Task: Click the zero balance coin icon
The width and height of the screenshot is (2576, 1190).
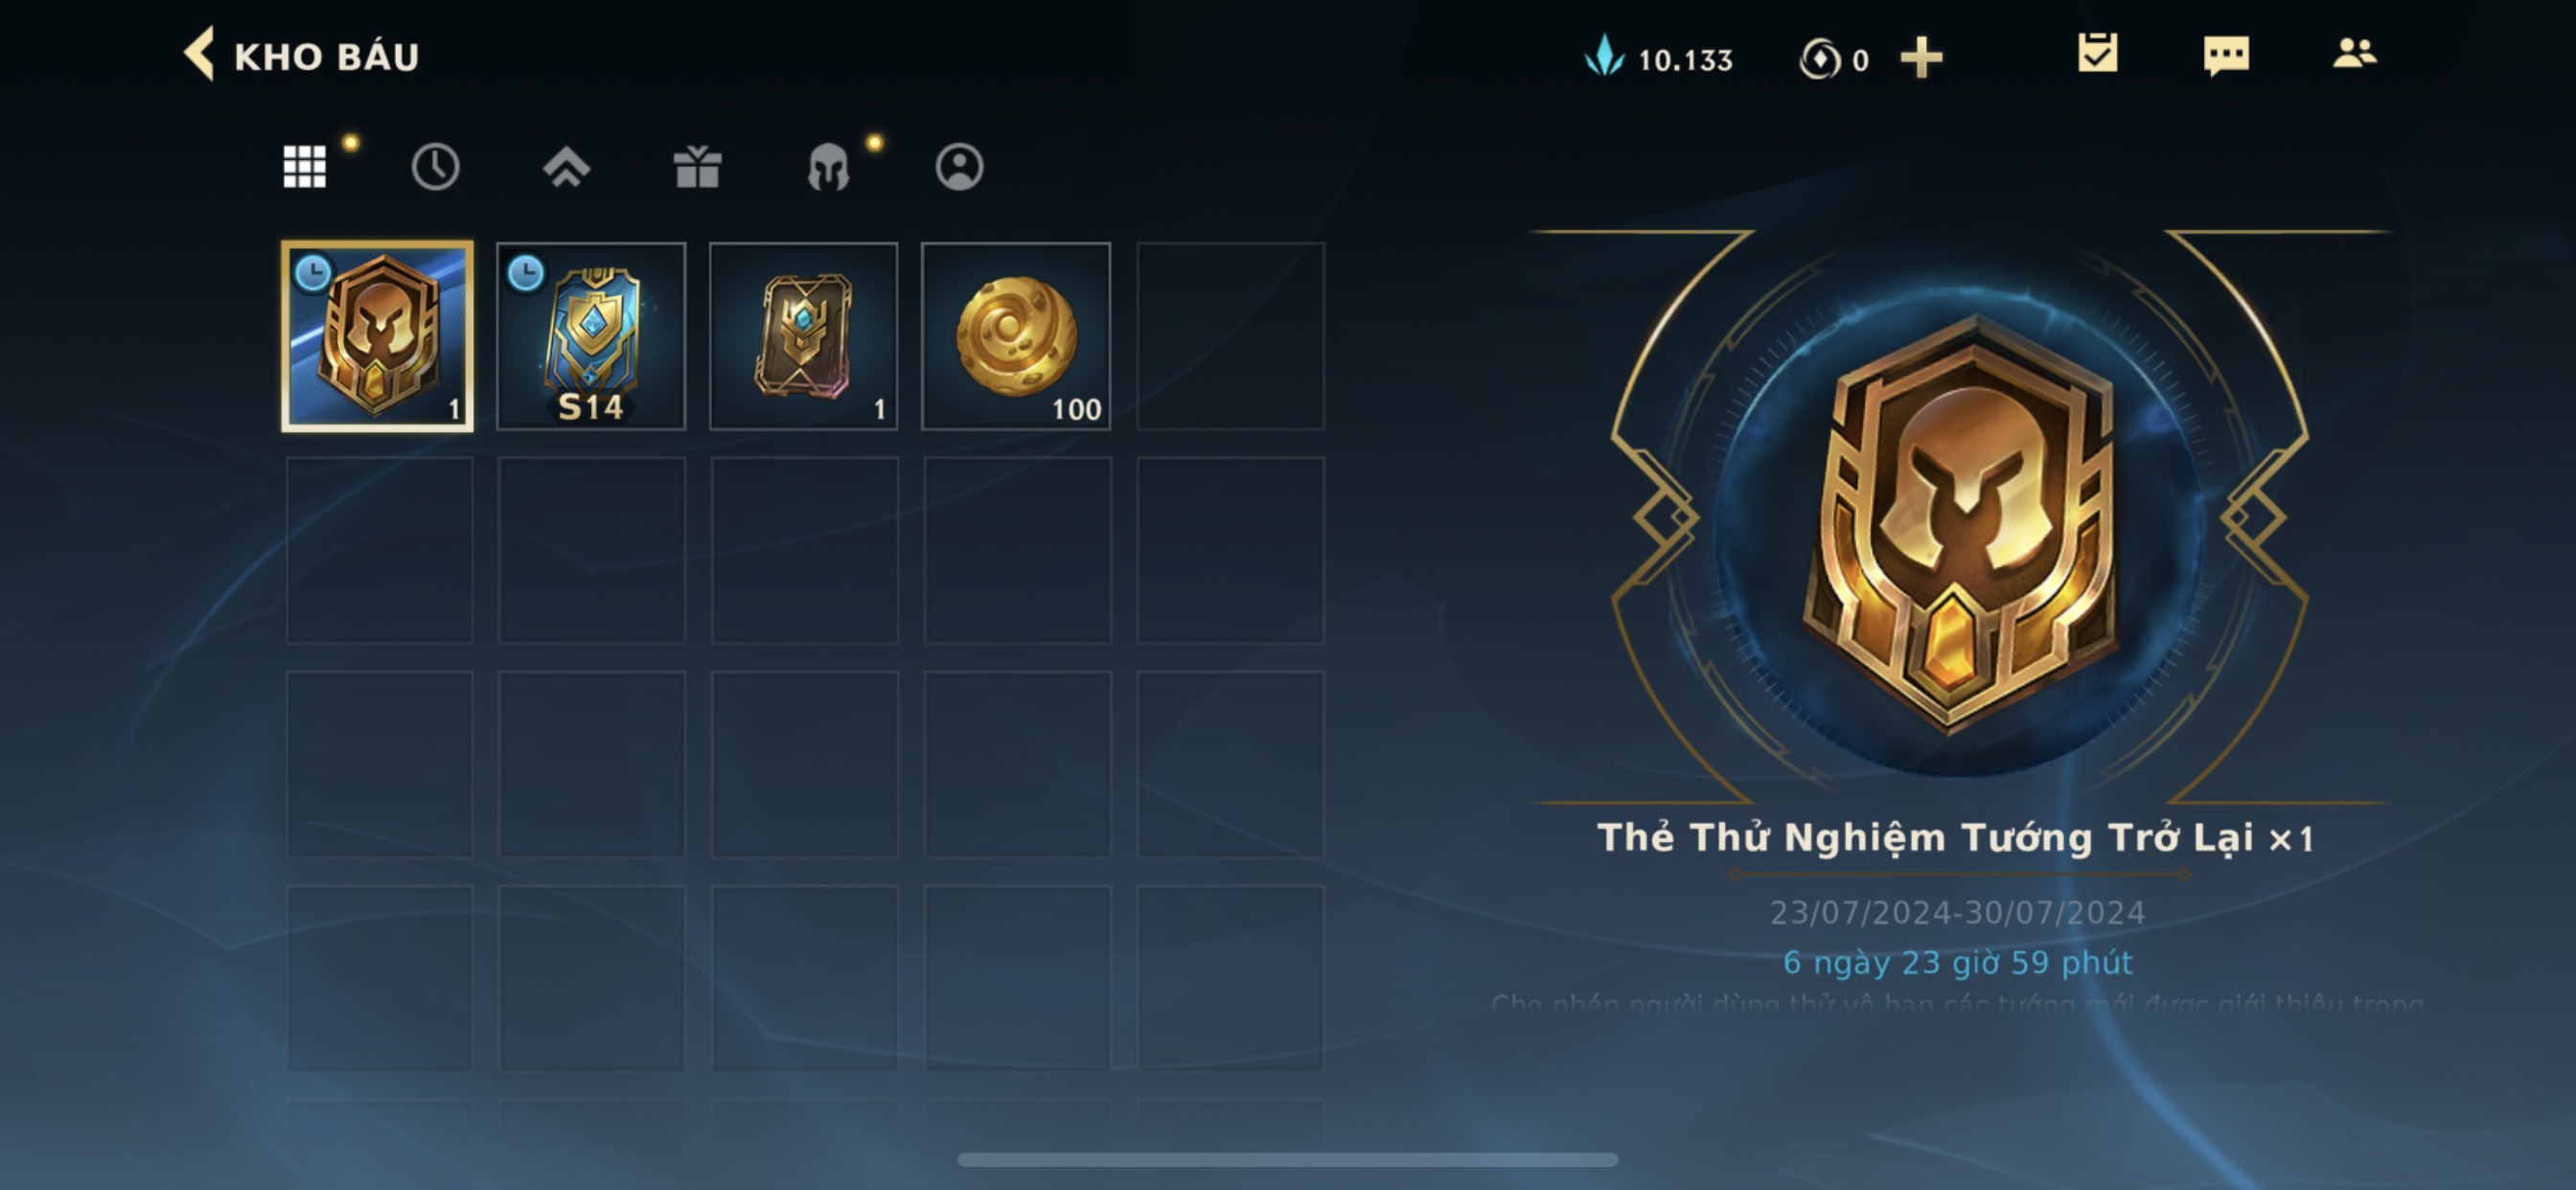Action: pyautogui.click(x=1819, y=59)
